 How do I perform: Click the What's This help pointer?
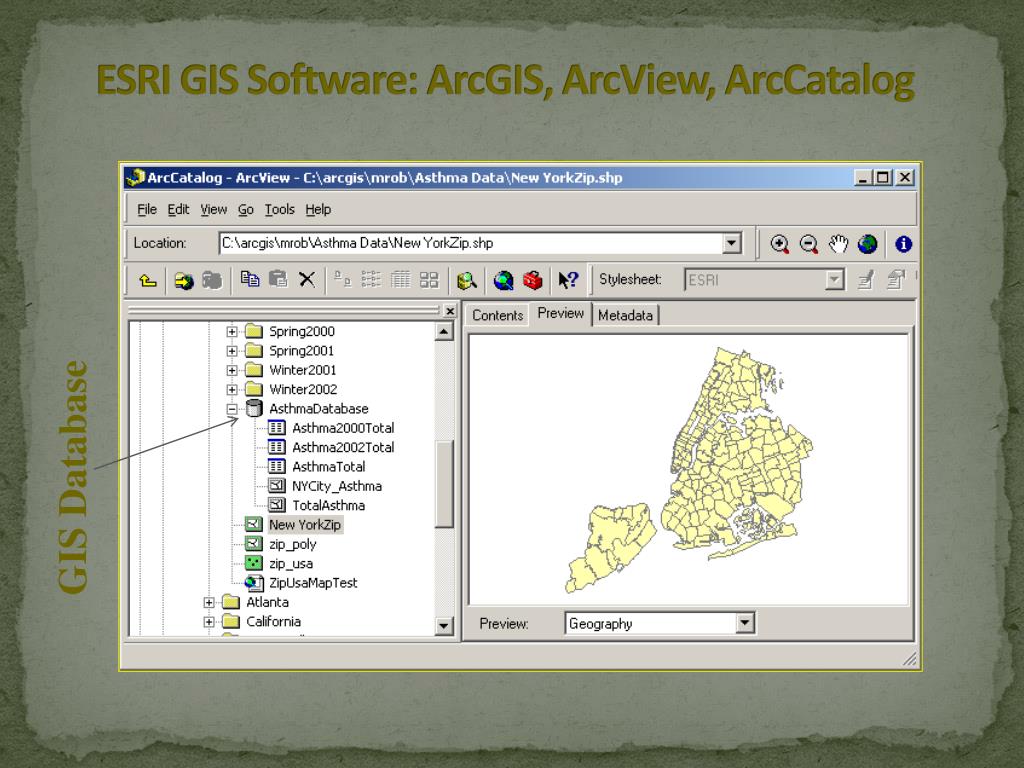coord(568,280)
